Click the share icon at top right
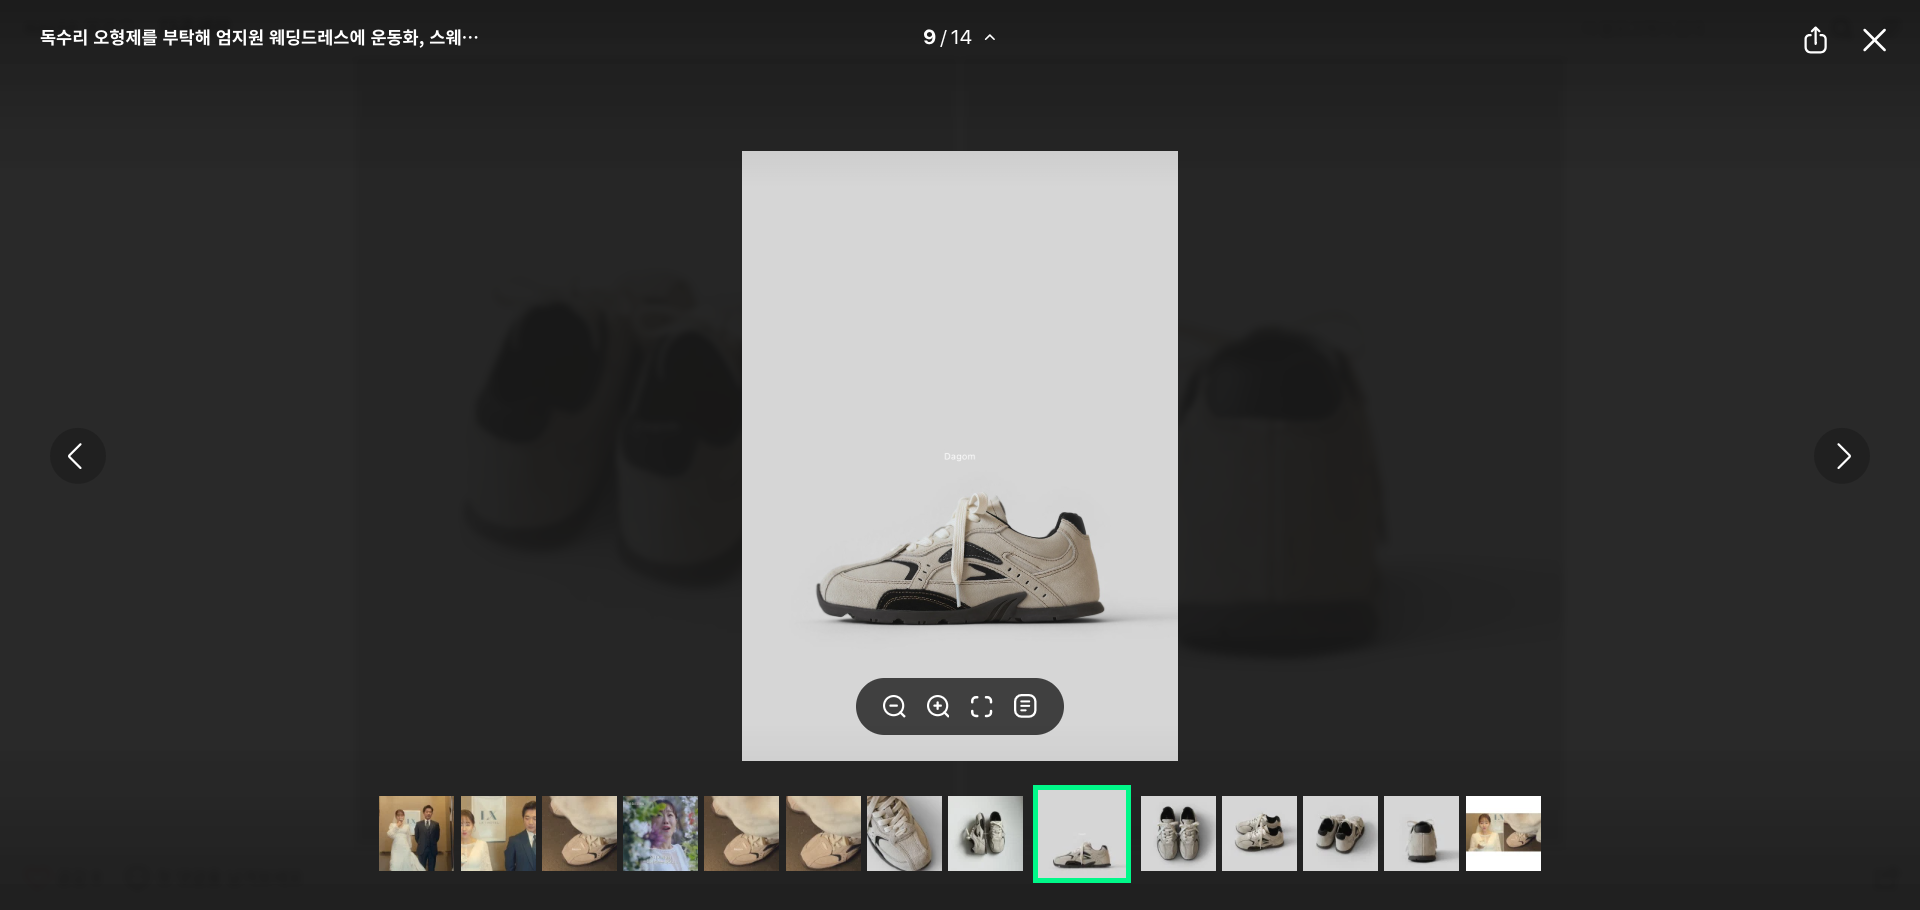The height and width of the screenshot is (910, 1920). click(1815, 40)
